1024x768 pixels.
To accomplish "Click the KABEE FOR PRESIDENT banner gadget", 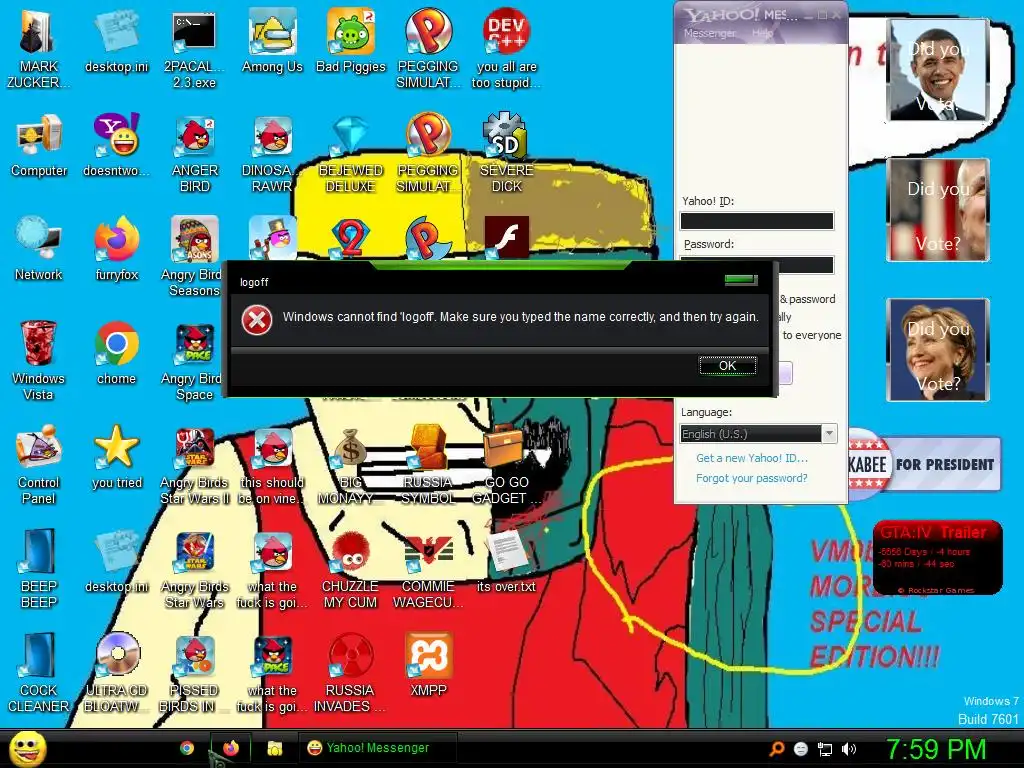I will click(x=924, y=464).
